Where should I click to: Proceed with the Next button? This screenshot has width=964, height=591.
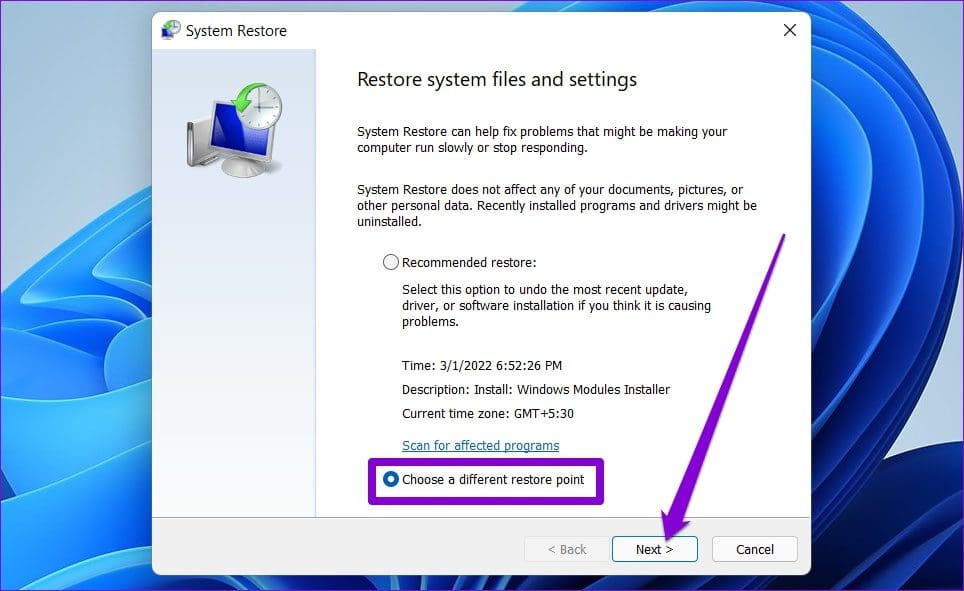click(655, 549)
